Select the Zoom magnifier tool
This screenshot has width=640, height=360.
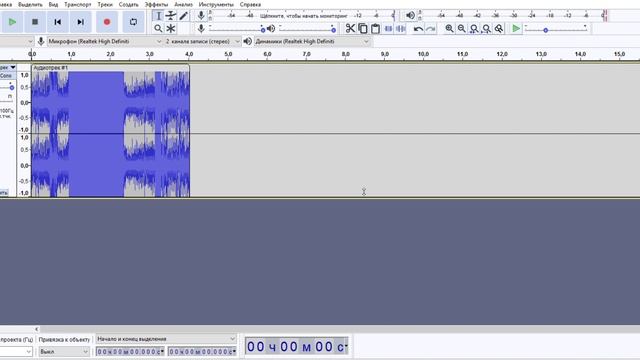(x=158, y=29)
